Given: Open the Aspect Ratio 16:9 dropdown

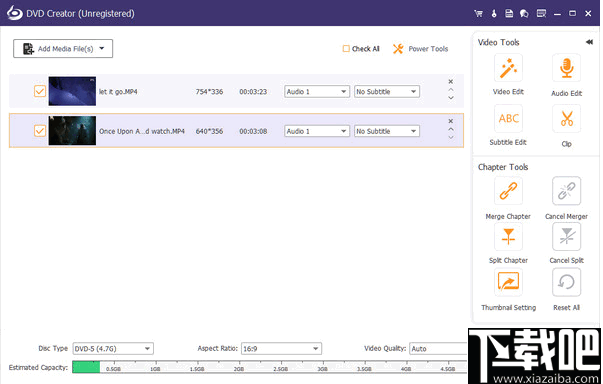Looking at the screenshot, I should point(282,349).
